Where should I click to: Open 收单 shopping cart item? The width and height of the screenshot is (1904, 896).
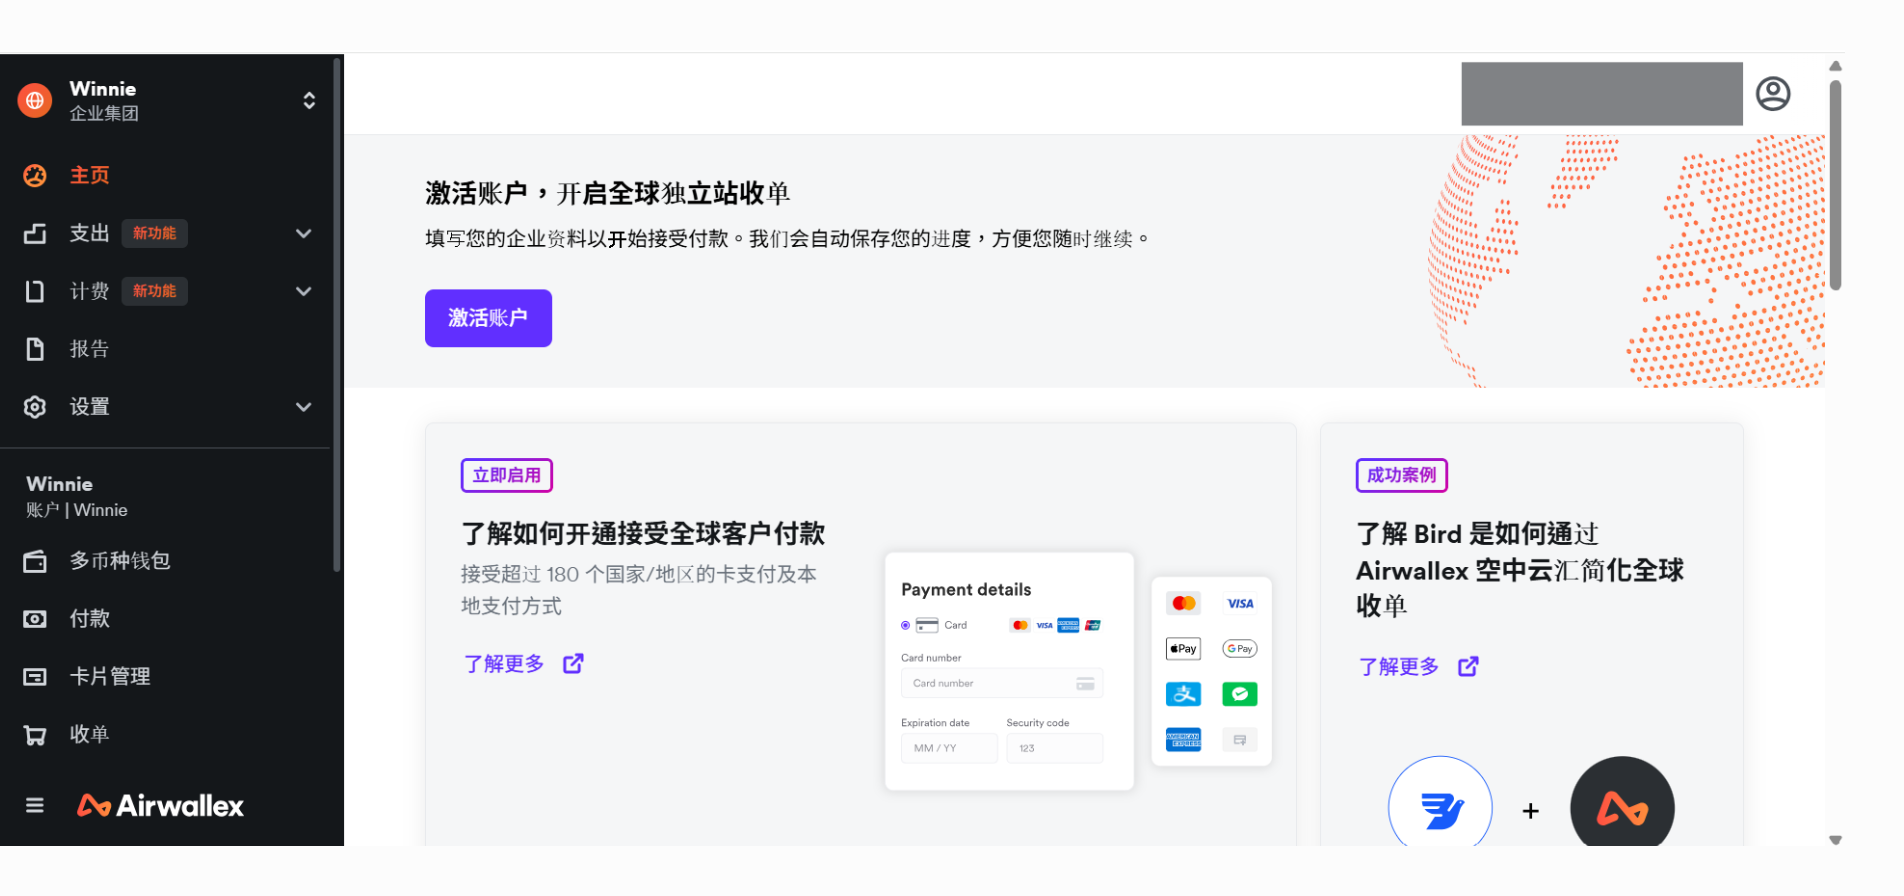point(88,735)
